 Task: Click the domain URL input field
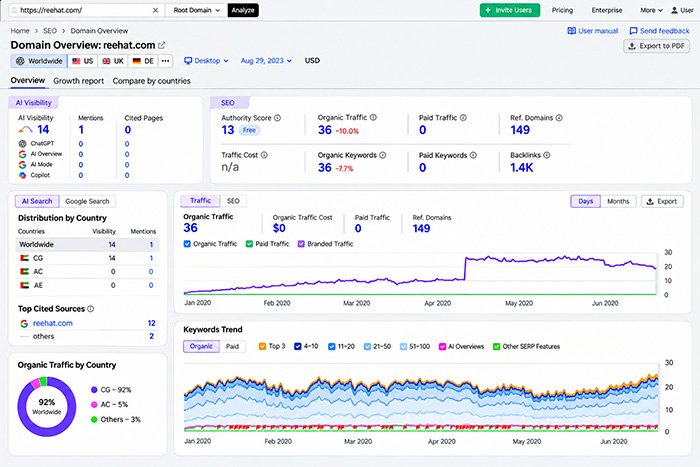click(83, 10)
